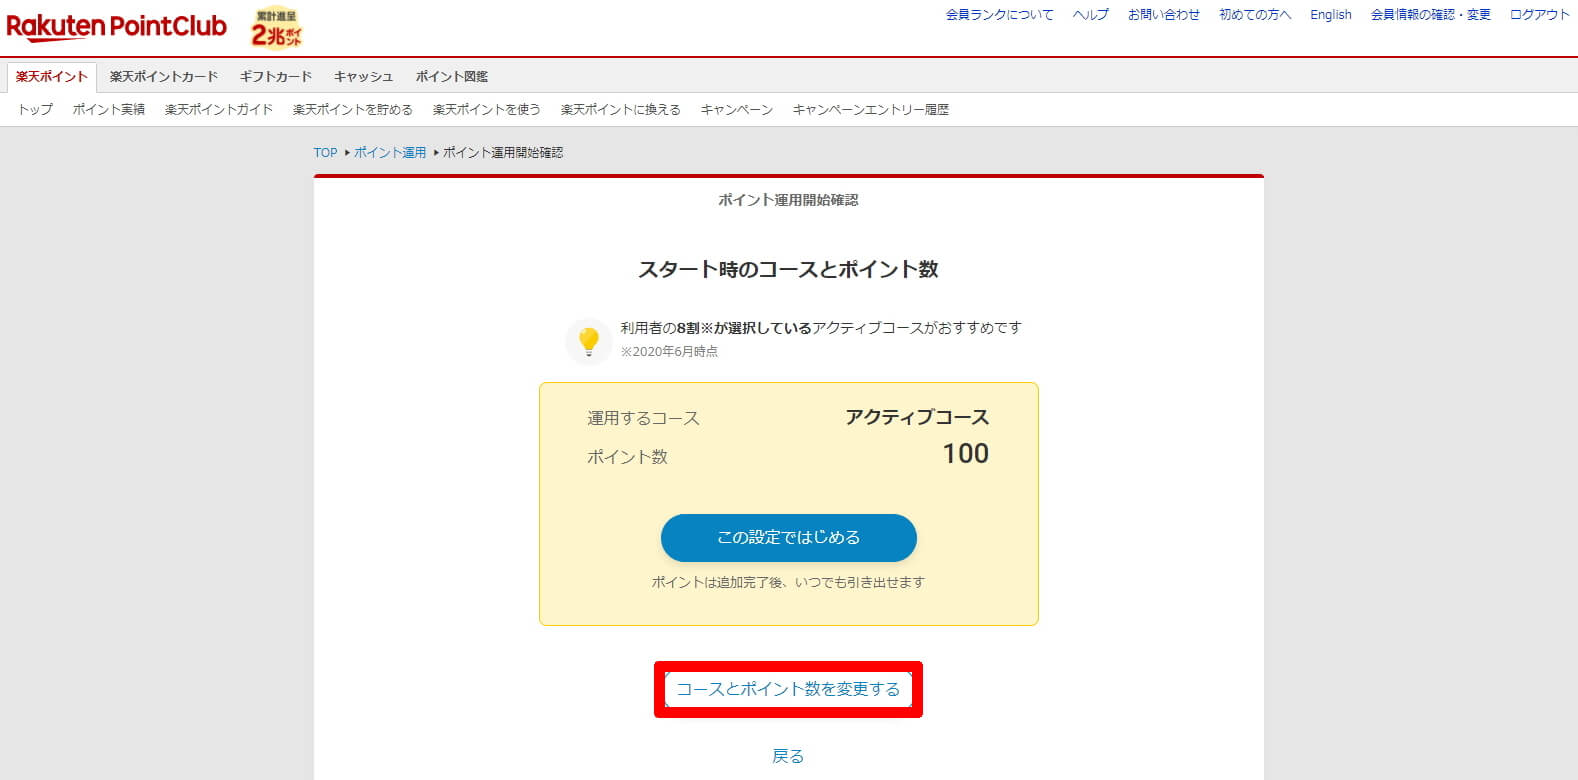Switch language via English link
Image resolution: width=1578 pixels, height=780 pixels.
click(x=1331, y=15)
